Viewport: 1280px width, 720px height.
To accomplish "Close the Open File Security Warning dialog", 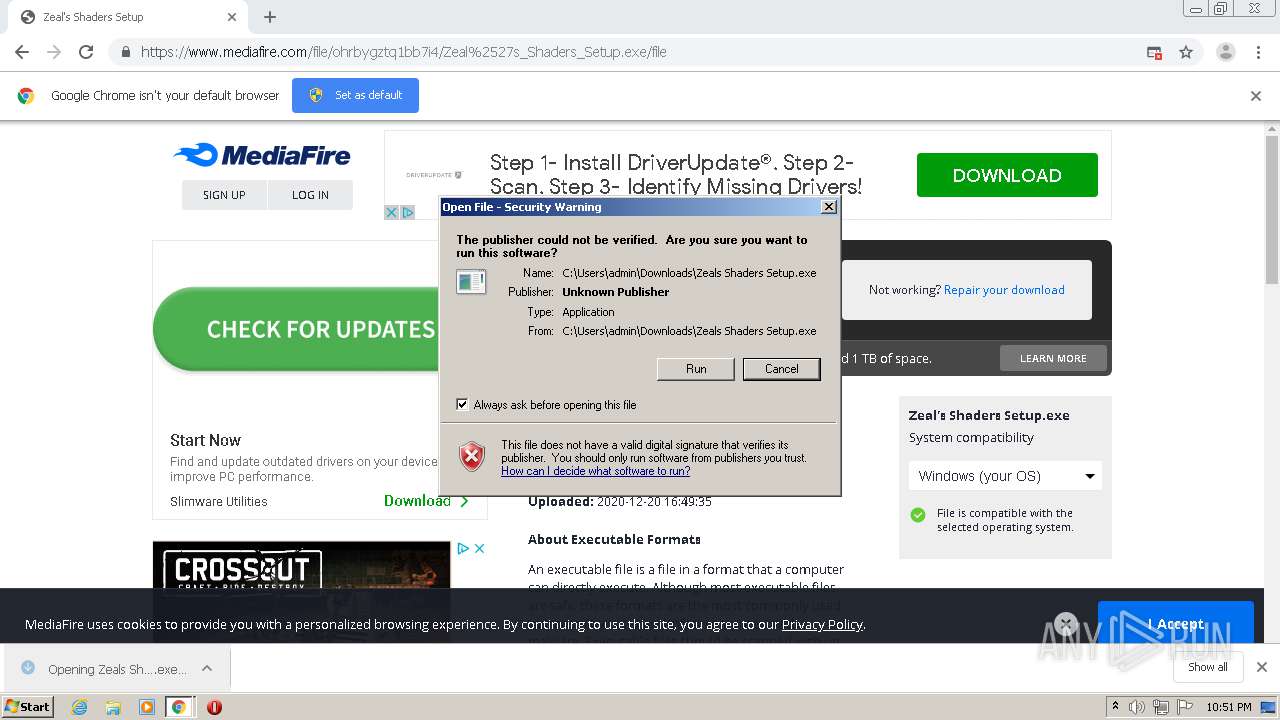I will (828, 207).
